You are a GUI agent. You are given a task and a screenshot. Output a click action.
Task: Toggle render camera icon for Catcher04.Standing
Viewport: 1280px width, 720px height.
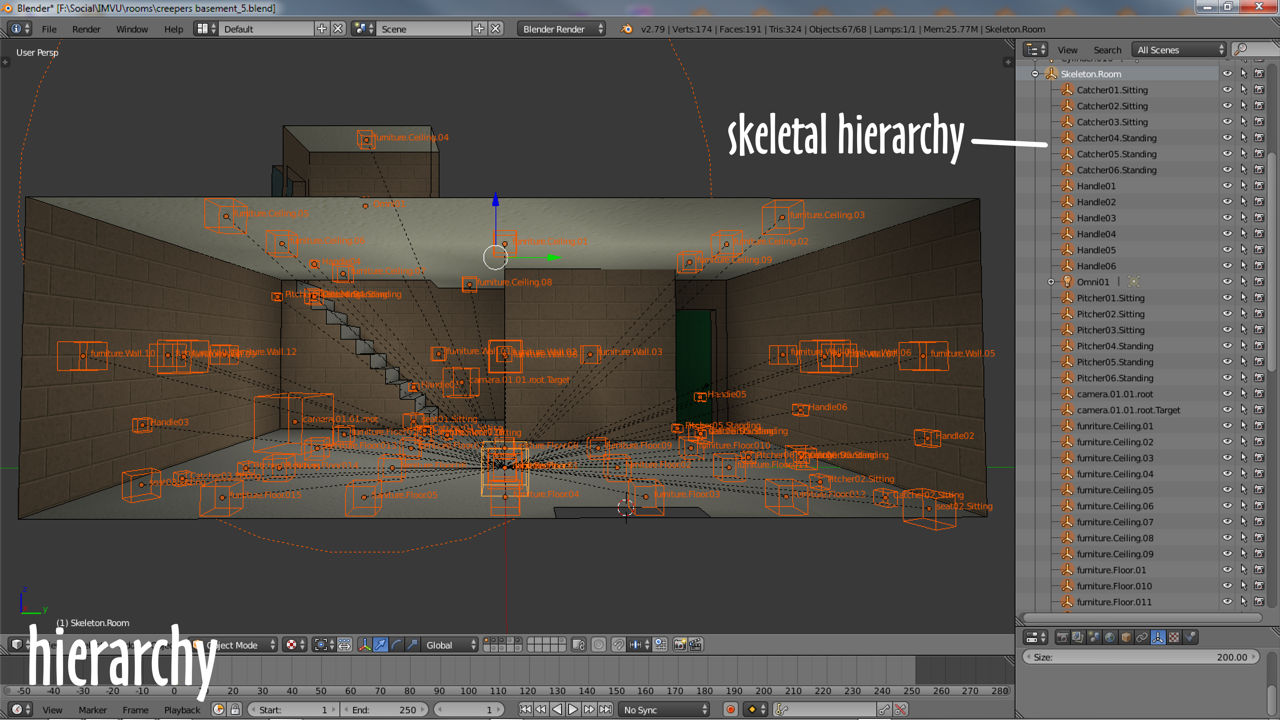1259,138
